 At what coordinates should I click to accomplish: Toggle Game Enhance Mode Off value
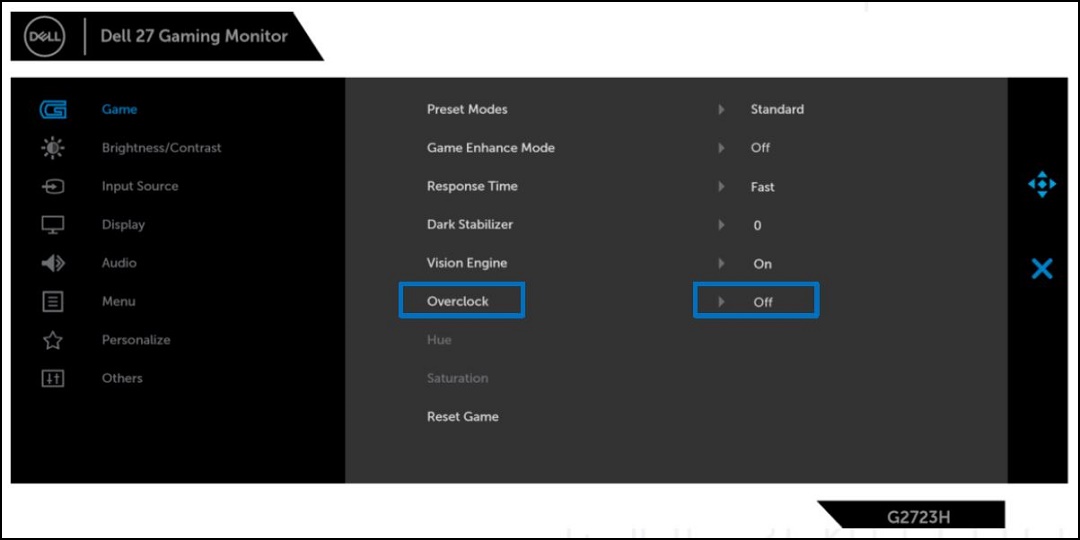click(x=760, y=148)
